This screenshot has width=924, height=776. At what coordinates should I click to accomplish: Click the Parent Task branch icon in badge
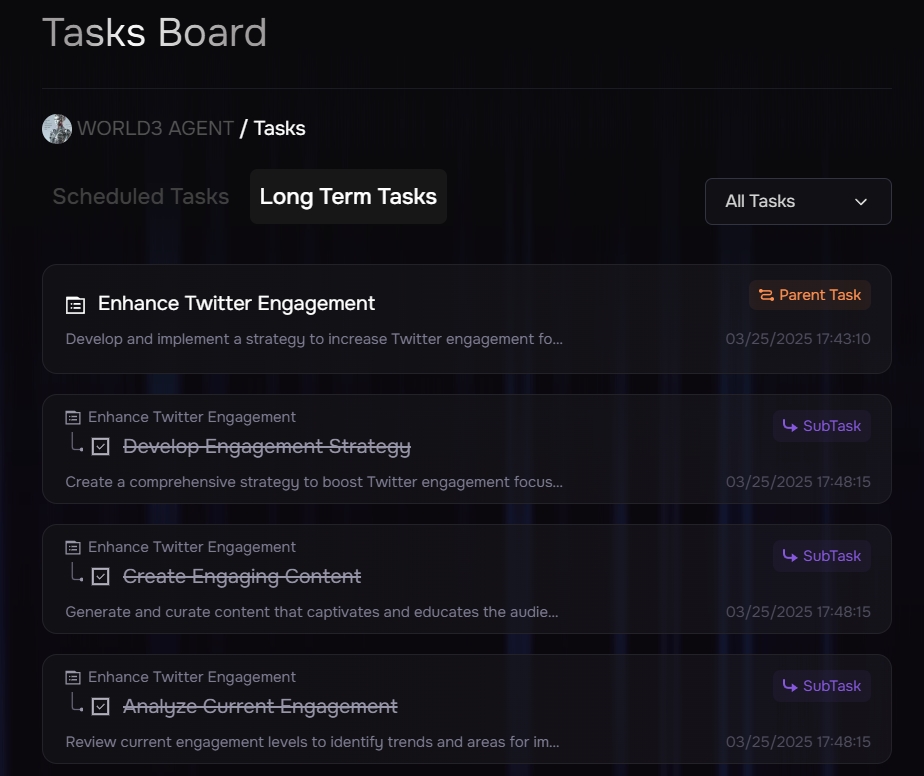pyautogui.click(x=766, y=295)
